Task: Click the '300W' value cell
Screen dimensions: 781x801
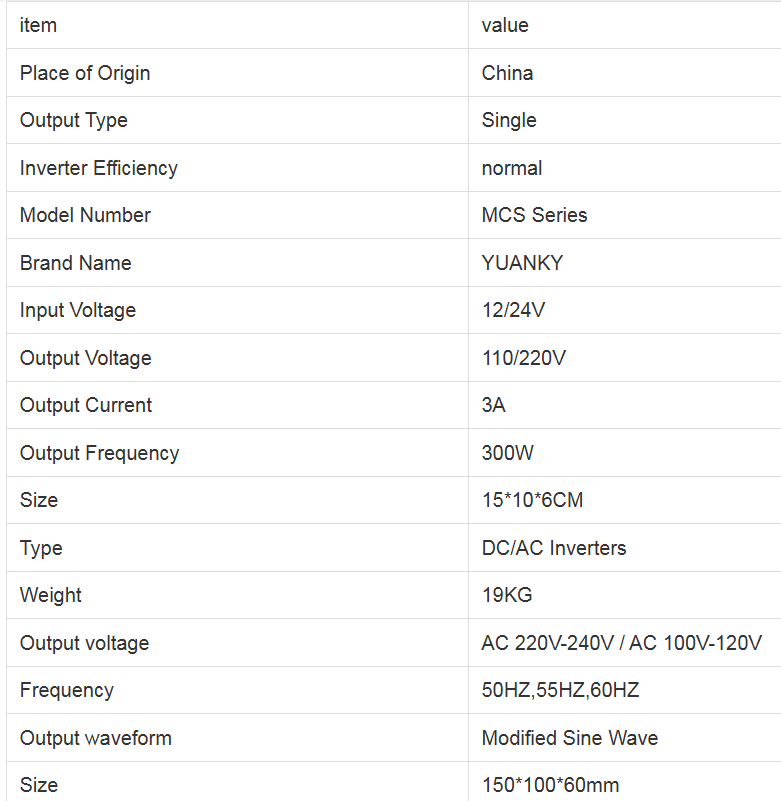Action: [x=508, y=453]
